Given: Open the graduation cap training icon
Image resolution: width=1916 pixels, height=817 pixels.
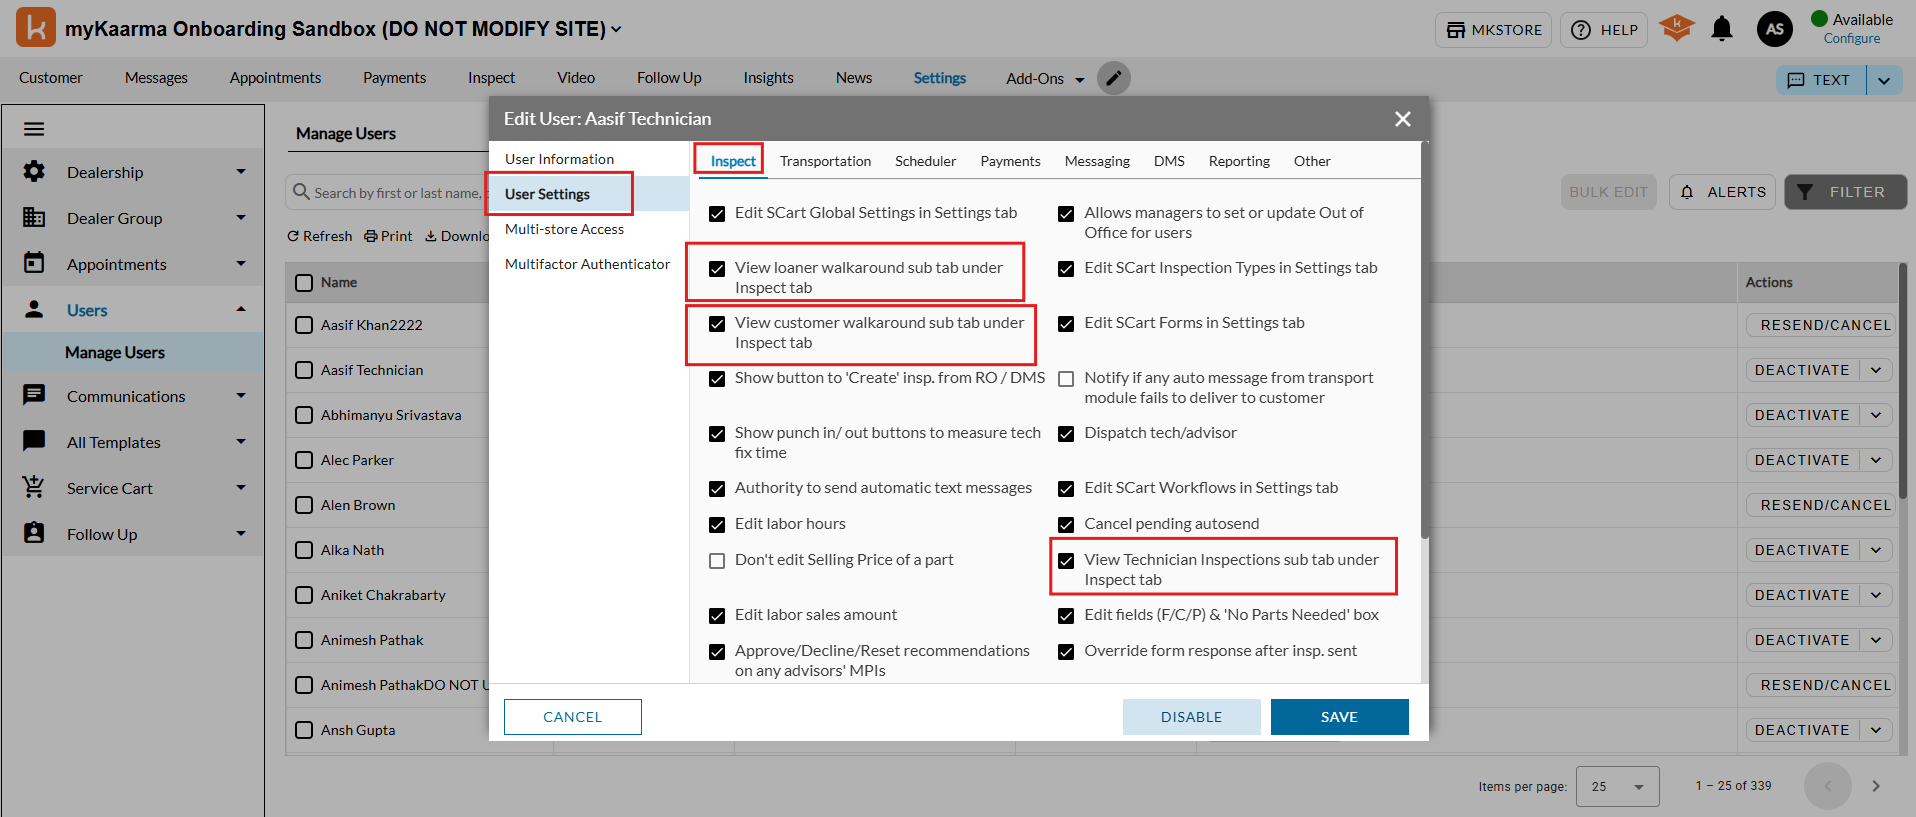Looking at the screenshot, I should click(x=1677, y=28).
